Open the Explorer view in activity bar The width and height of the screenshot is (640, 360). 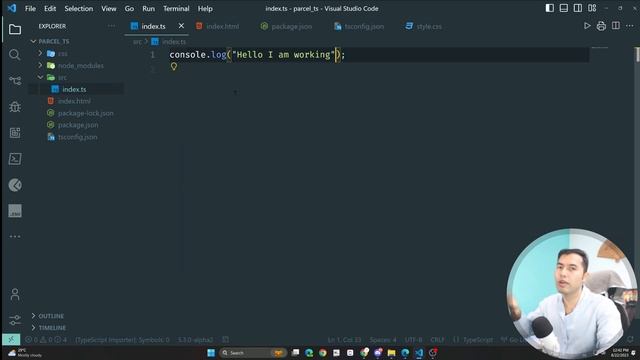(15, 29)
